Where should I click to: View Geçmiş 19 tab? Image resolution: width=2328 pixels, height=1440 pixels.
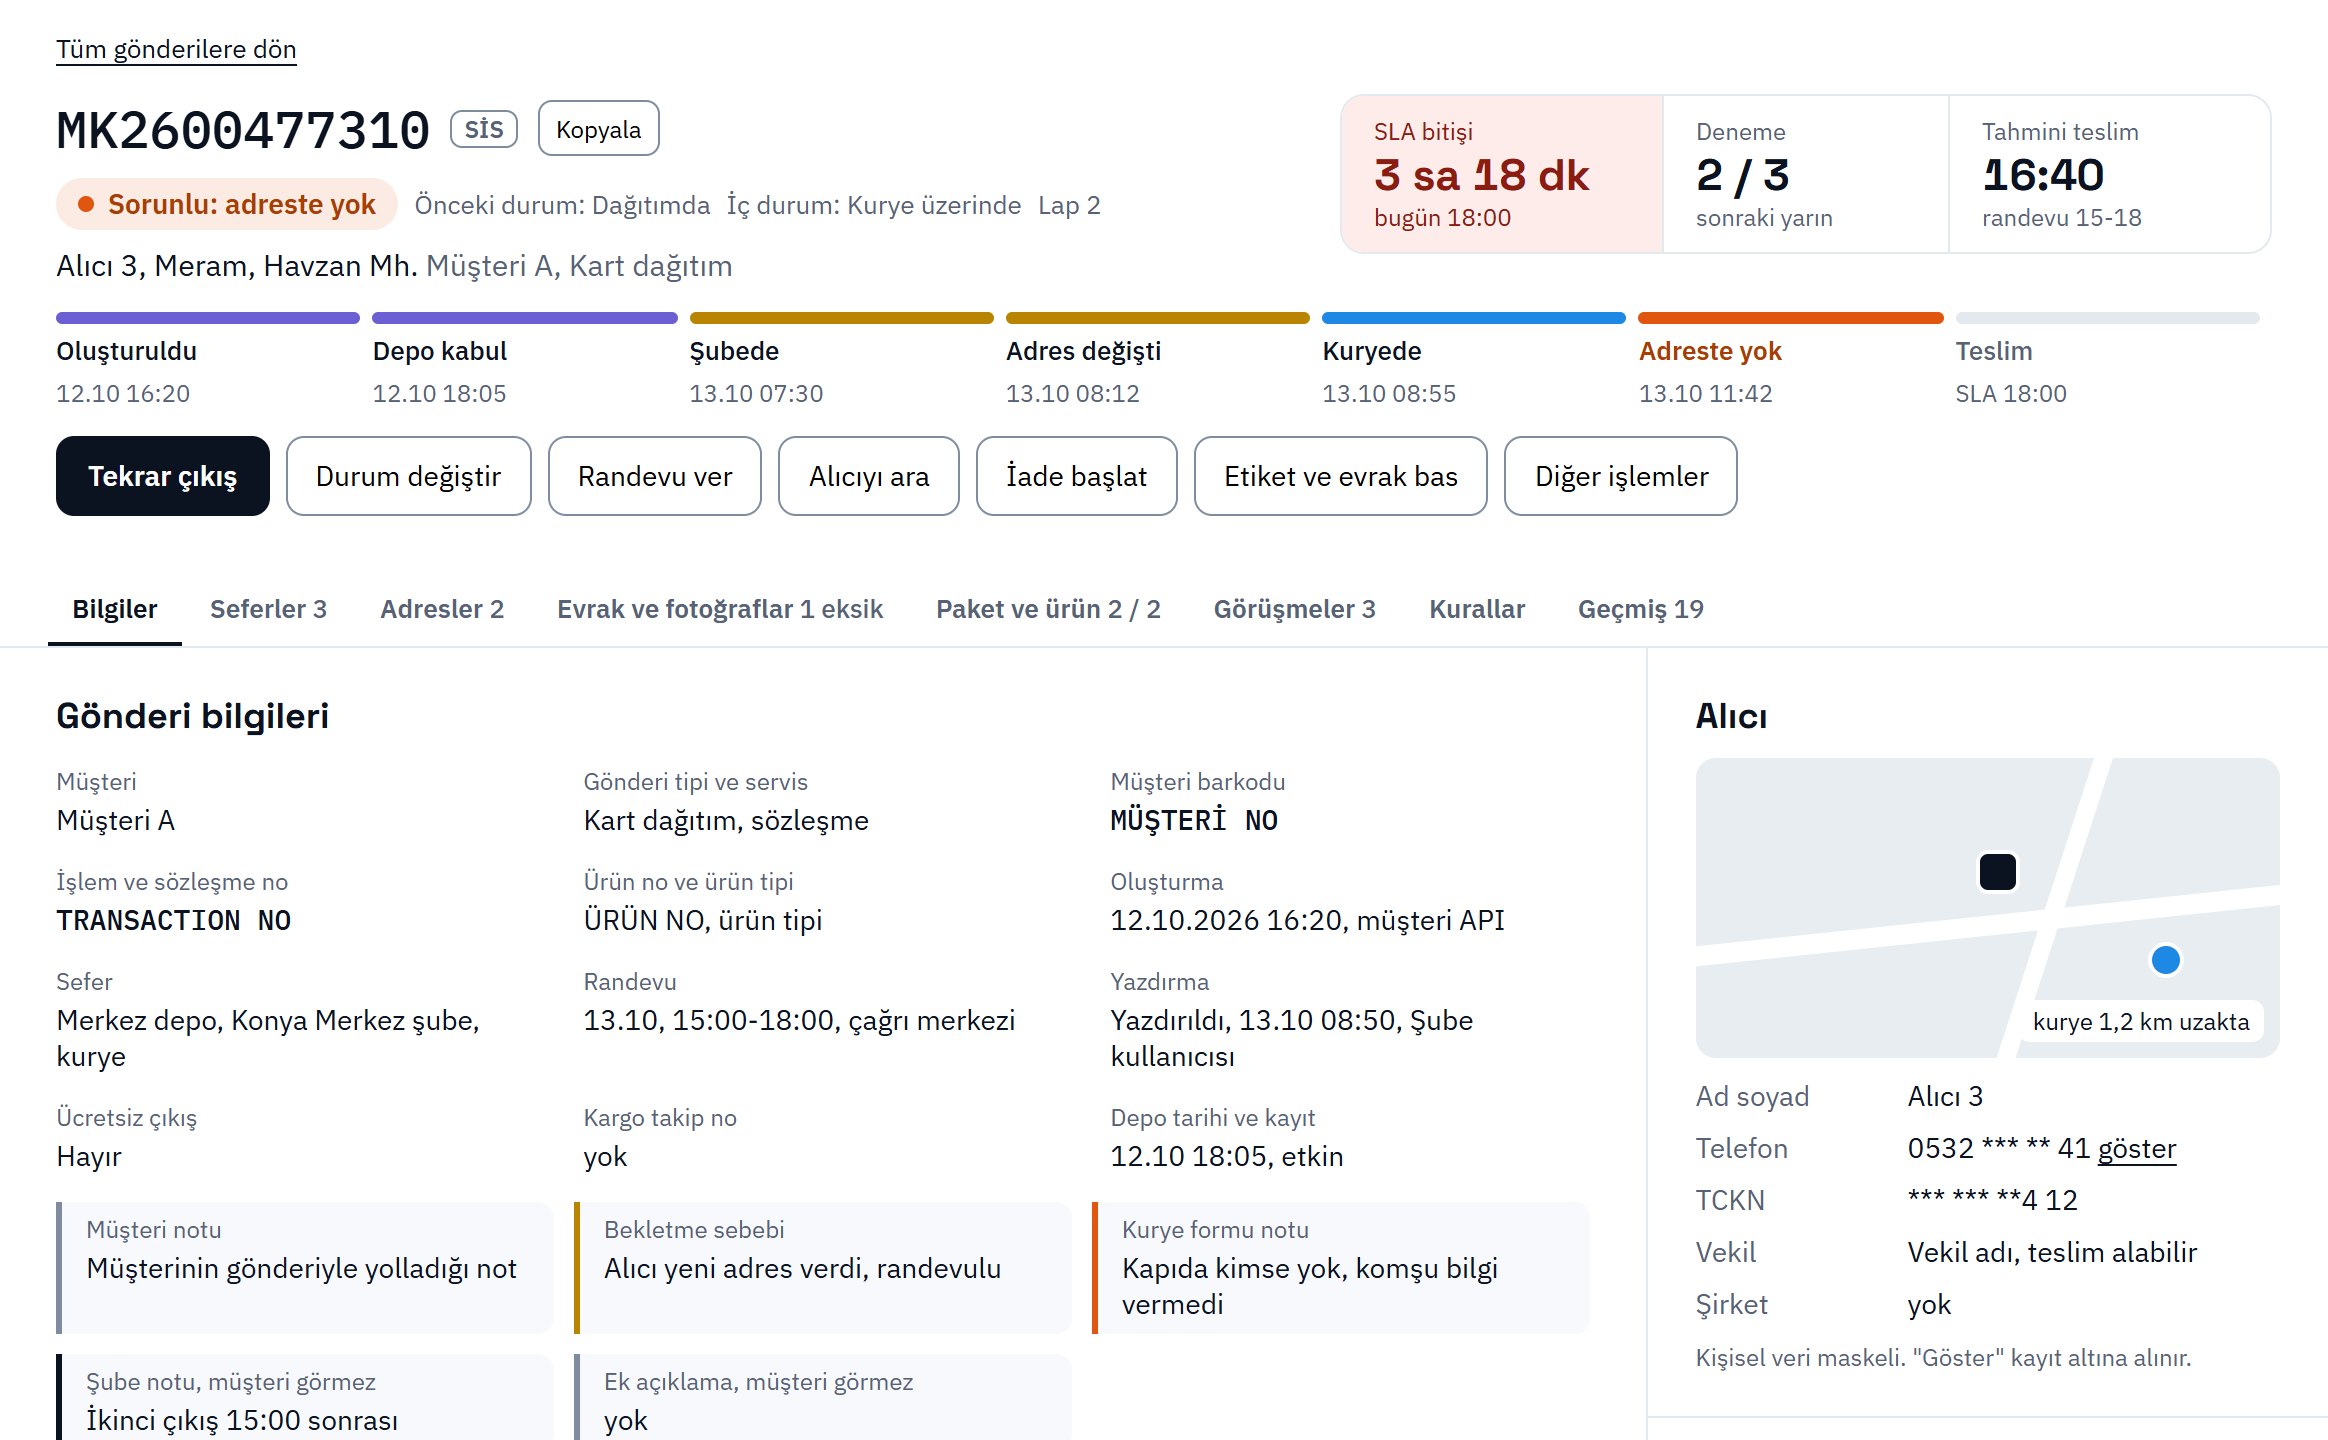[1641, 609]
